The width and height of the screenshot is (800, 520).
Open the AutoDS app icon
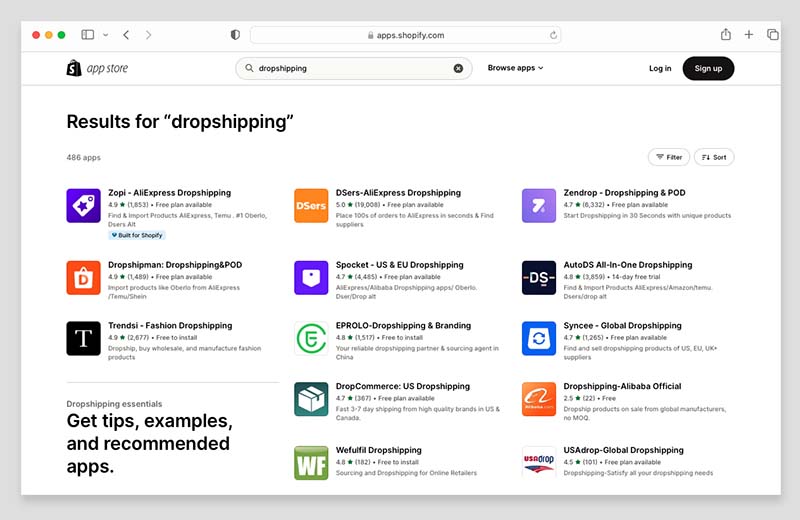click(539, 278)
